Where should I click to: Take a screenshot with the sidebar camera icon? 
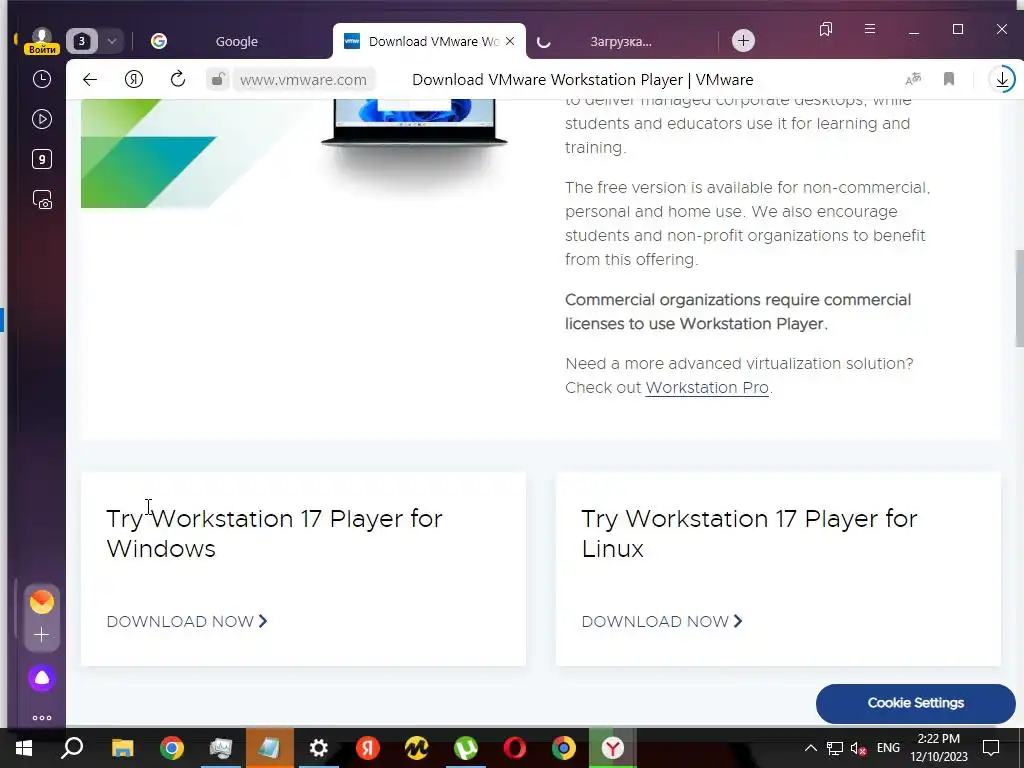(x=42, y=199)
